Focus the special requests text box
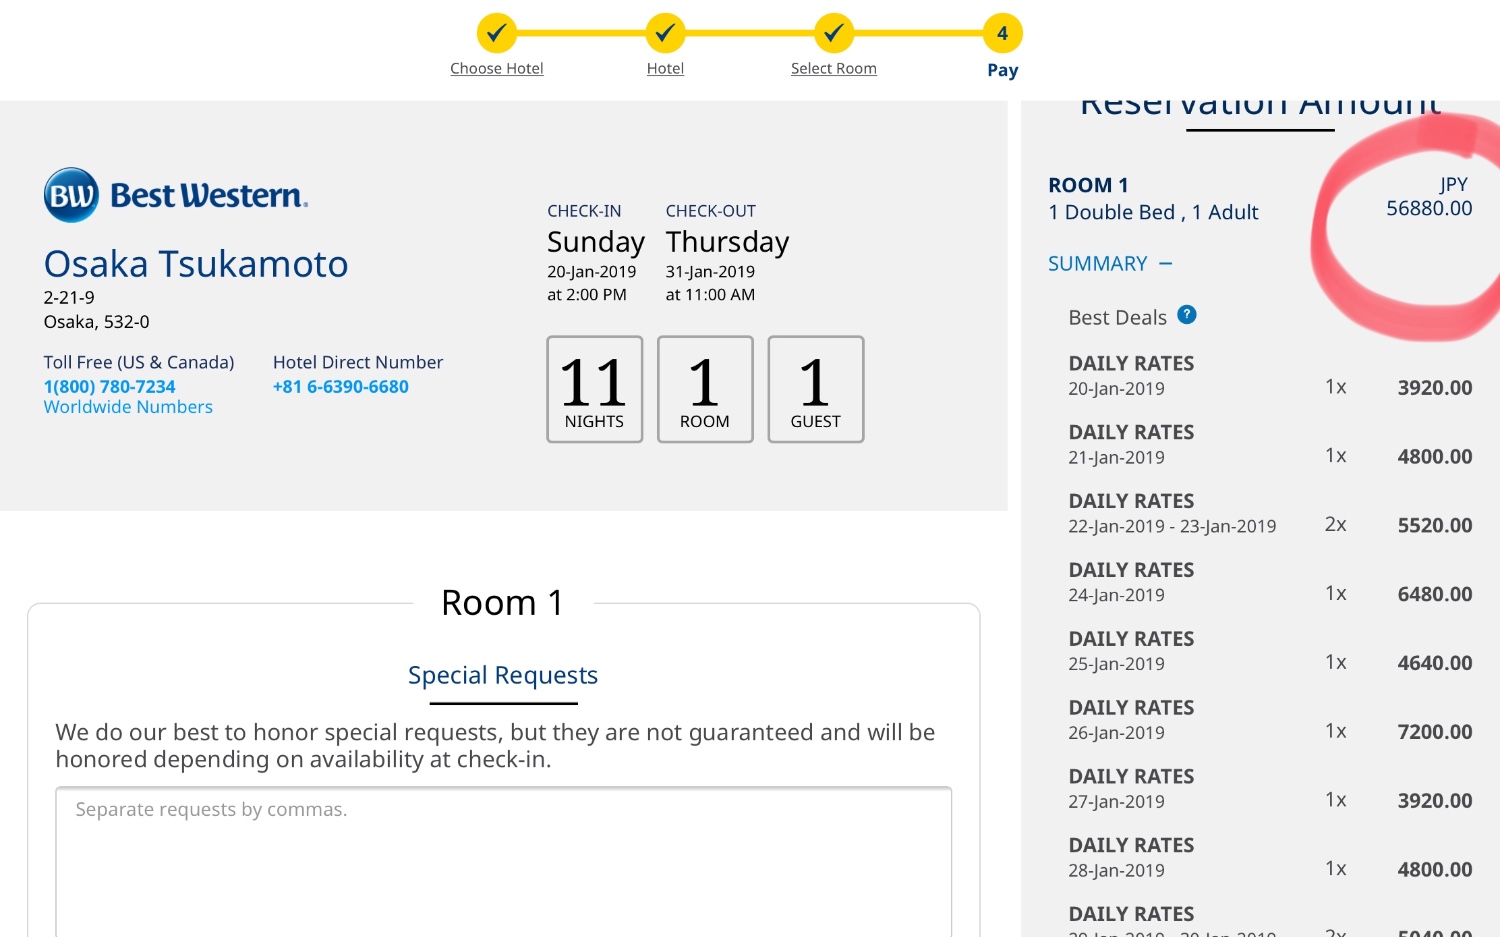This screenshot has width=1500, height=937. coord(504,862)
